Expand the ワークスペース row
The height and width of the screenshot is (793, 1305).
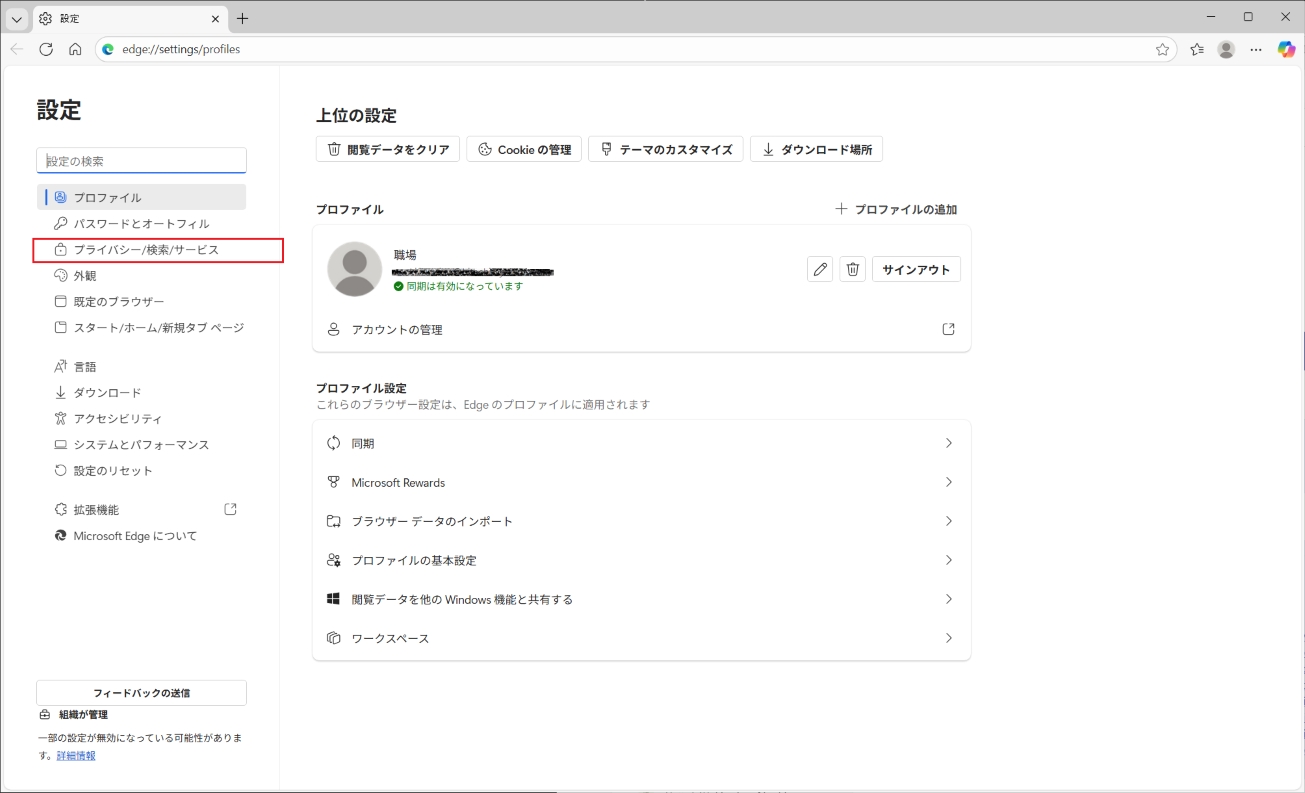(641, 638)
